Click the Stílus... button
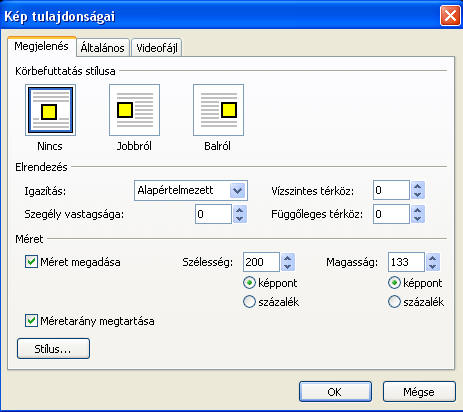463x412 pixels. [x=53, y=349]
